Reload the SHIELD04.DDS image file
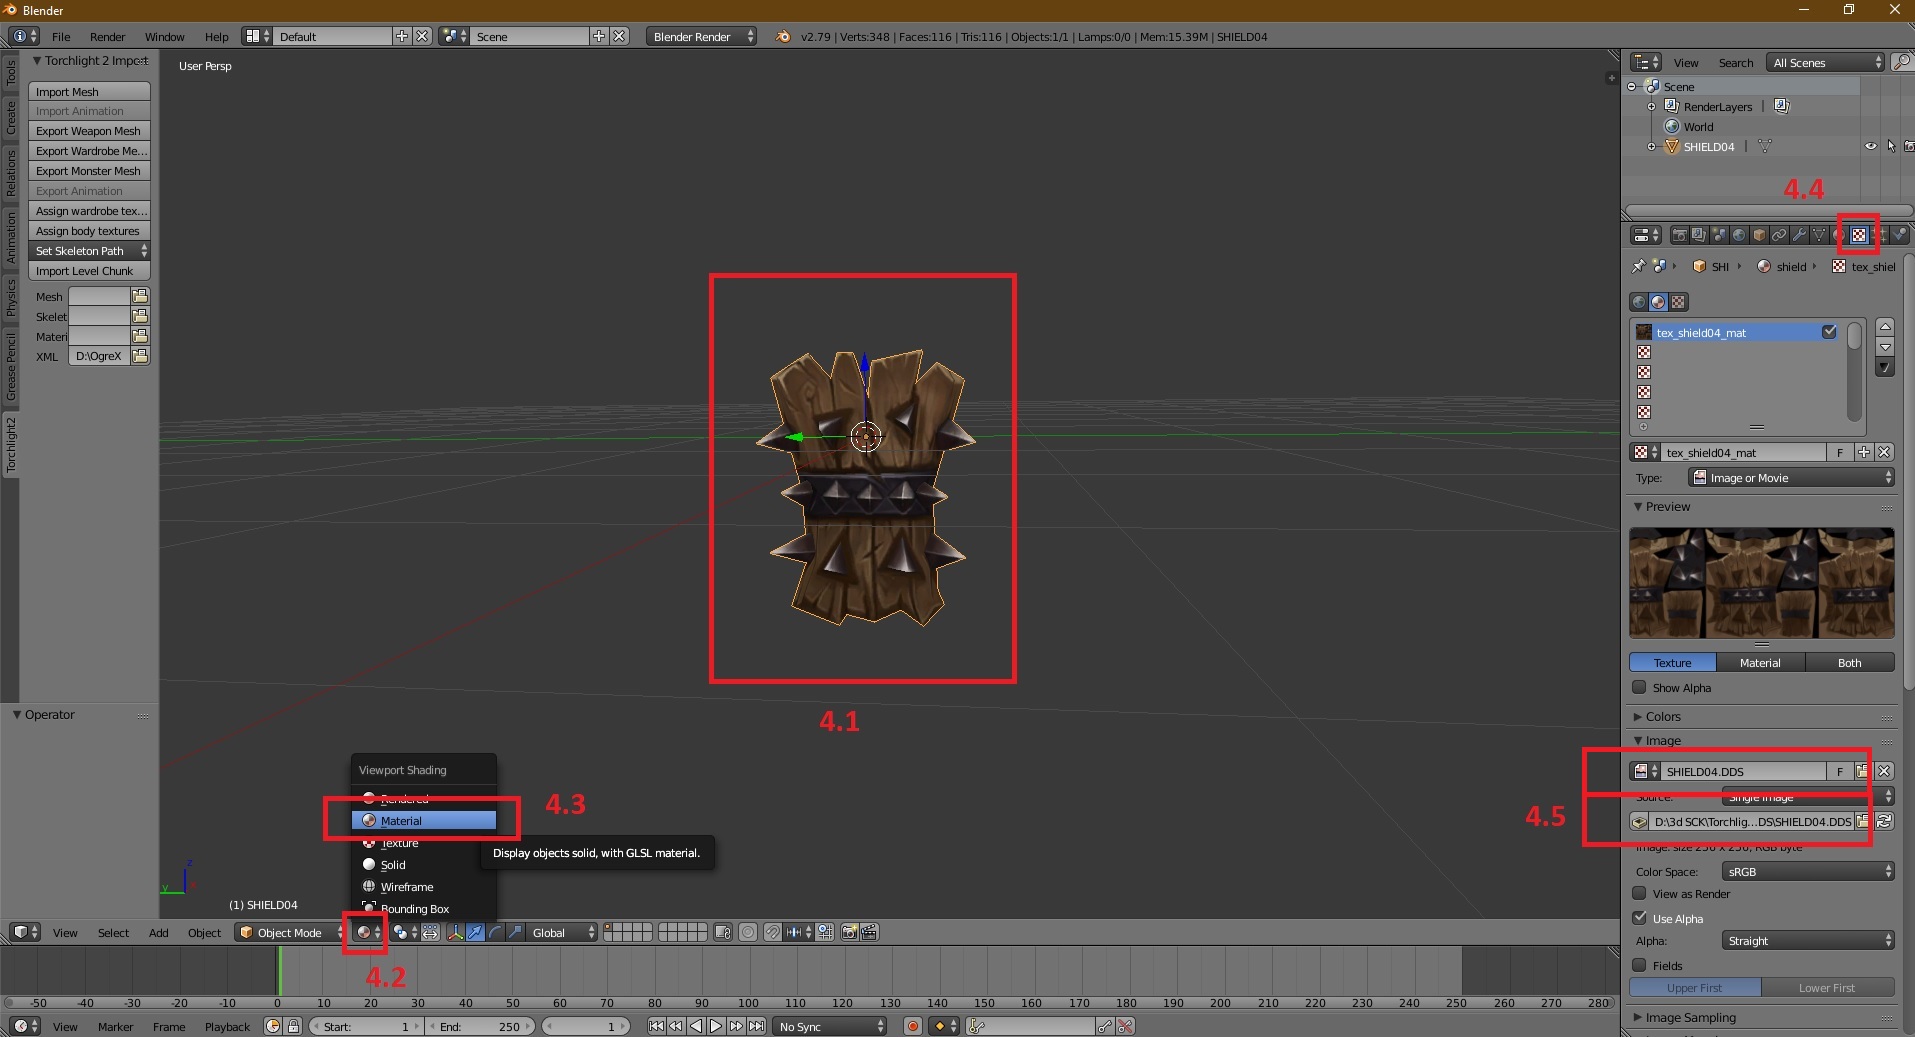The image size is (1915, 1037). click(1884, 821)
